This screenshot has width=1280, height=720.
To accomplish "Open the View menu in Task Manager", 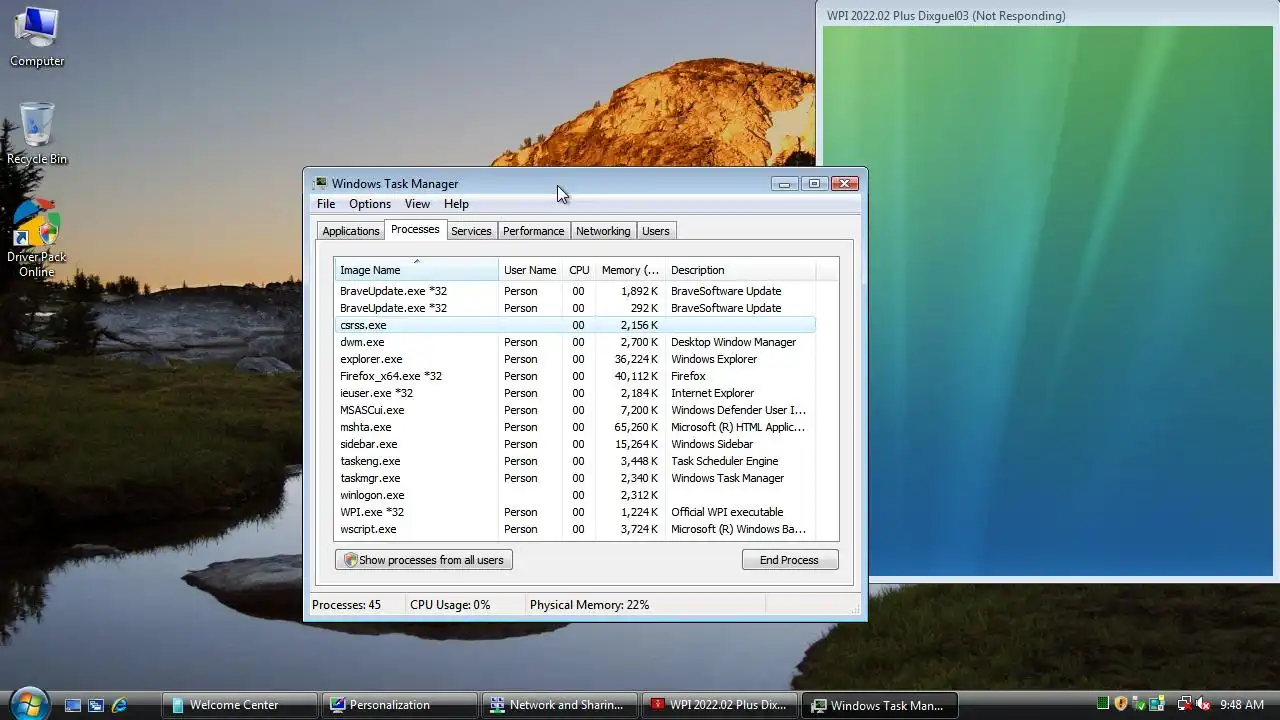I will tap(417, 204).
